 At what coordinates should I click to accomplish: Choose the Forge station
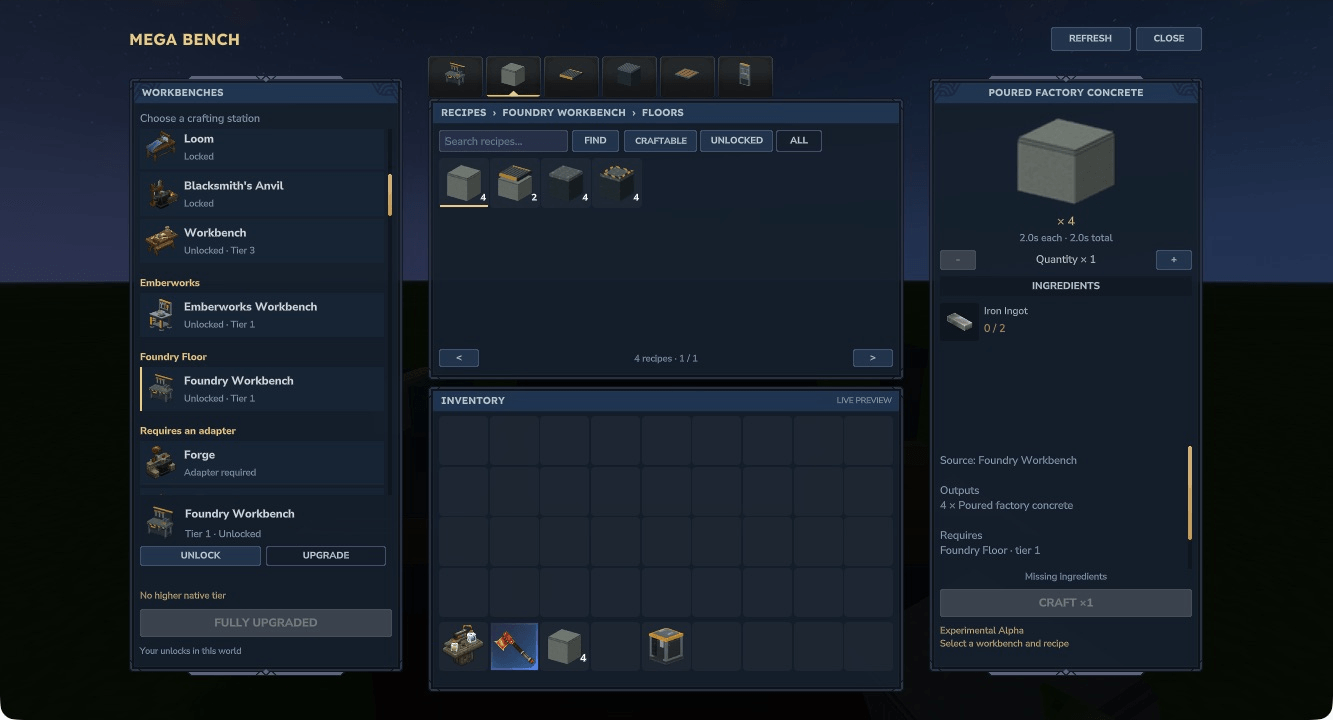click(x=262, y=463)
